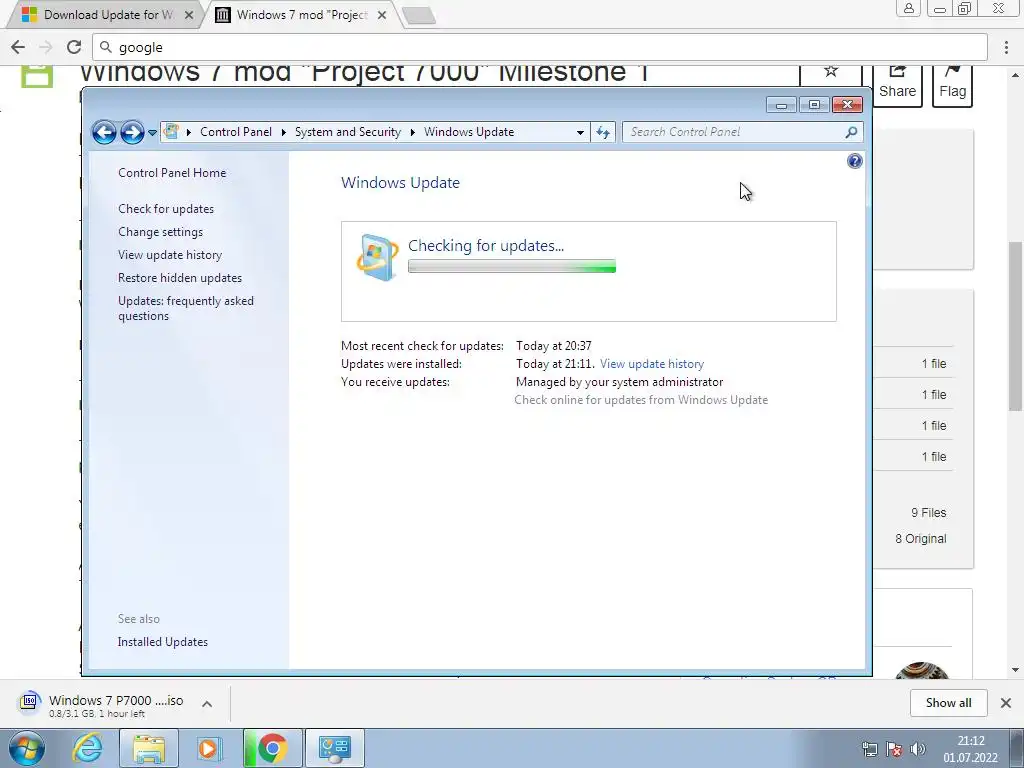
Task: Click the refresh button next to address bar
Action: pos(603,132)
